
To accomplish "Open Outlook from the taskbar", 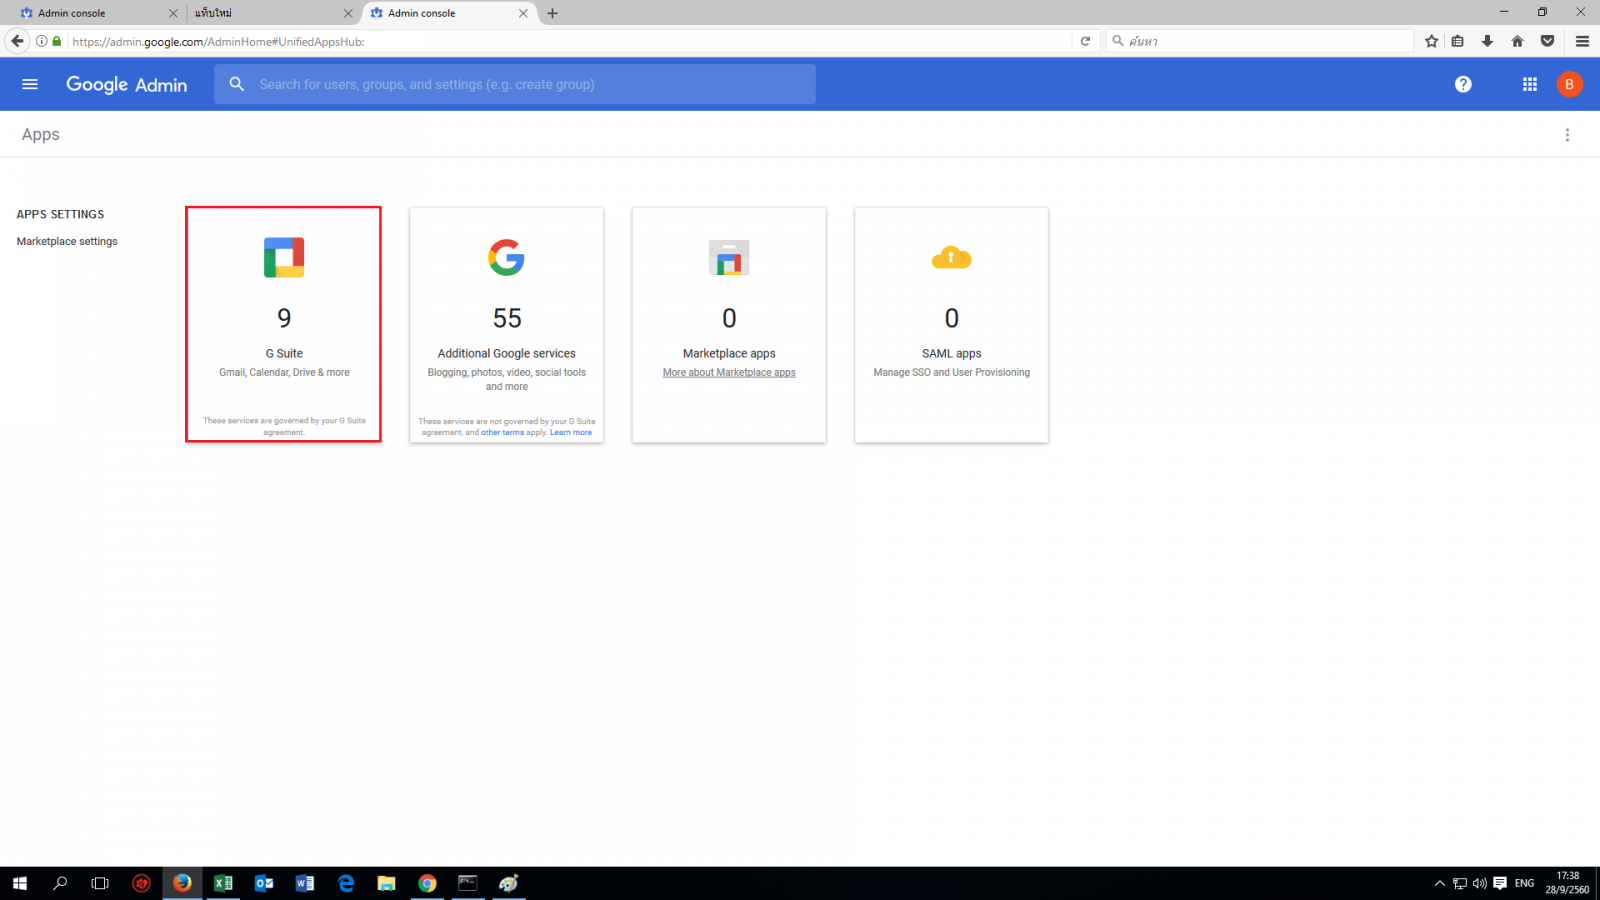I will (x=264, y=883).
